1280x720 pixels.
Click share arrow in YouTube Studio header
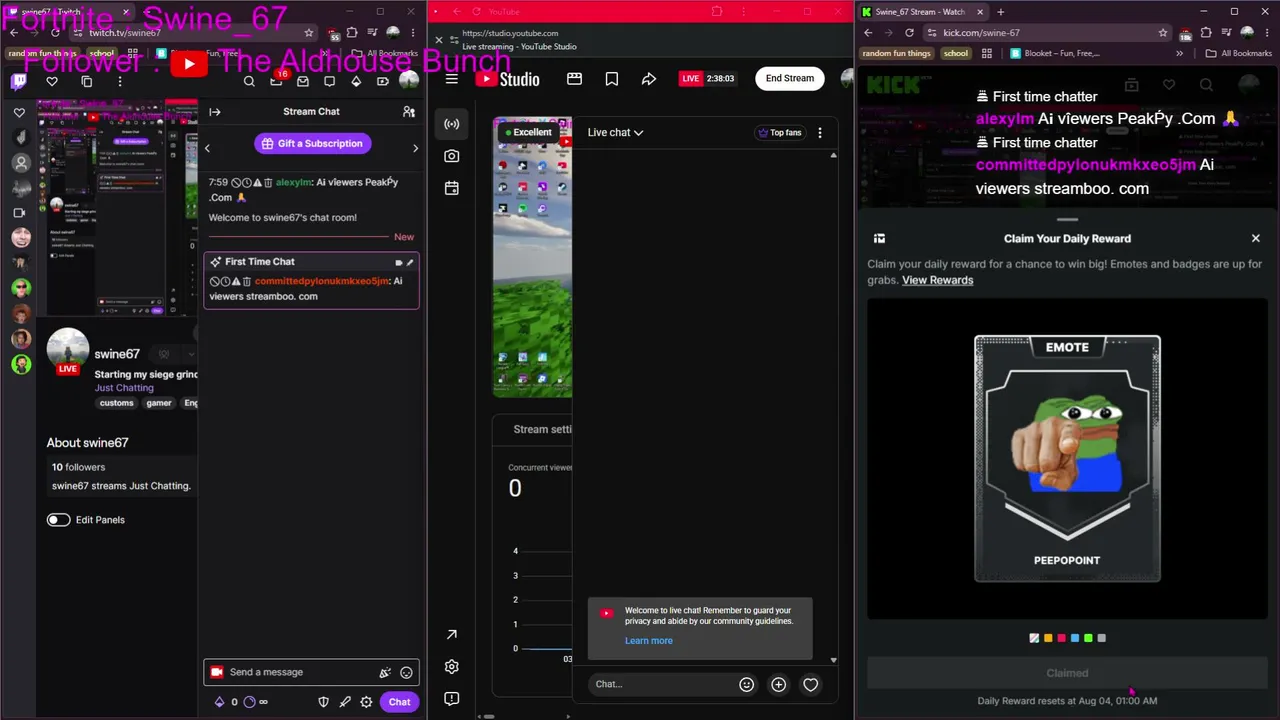[x=649, y=79]
